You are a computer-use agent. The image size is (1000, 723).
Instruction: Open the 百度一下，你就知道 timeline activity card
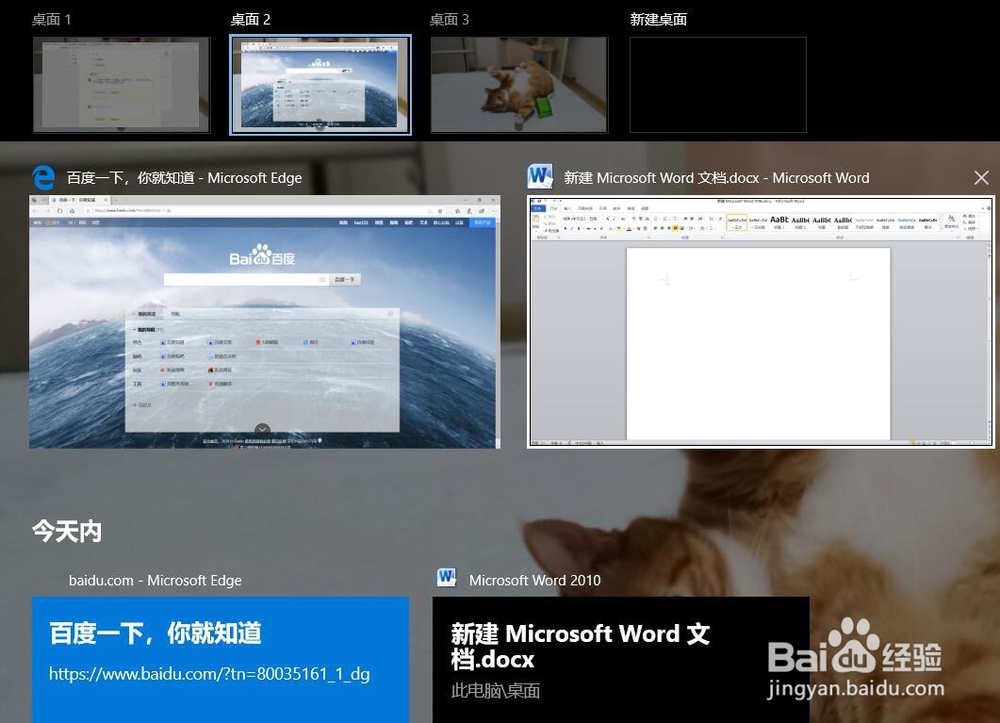[x=221, y=659]
